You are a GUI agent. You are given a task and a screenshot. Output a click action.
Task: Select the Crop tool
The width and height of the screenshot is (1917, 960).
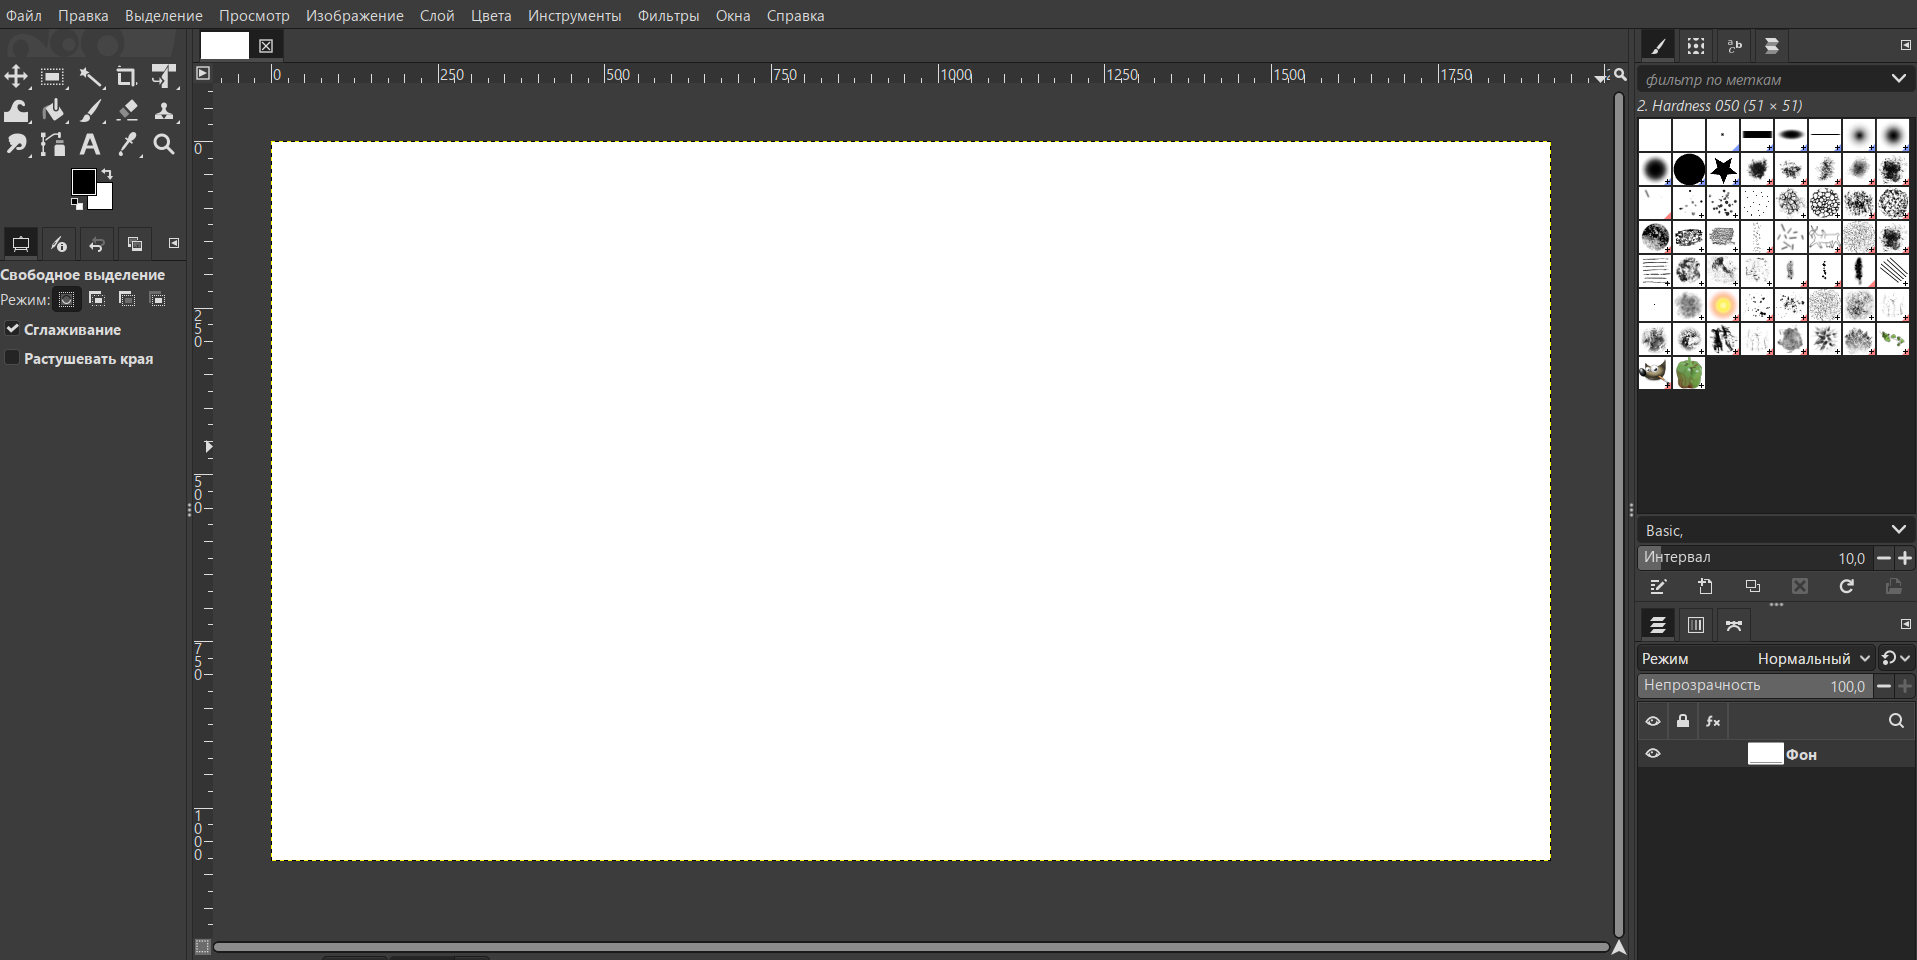127,77
